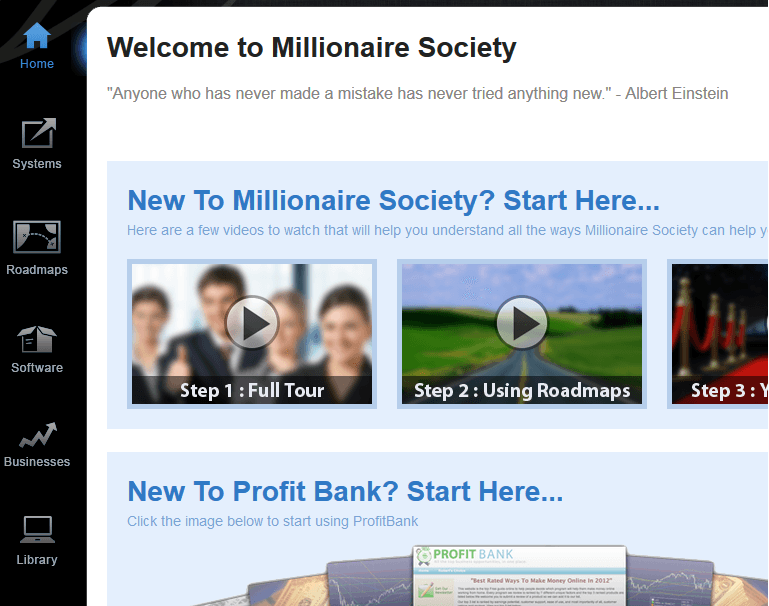This screenshot has height=606, width=769.
Task: Play the Step 1 Full Tour video
Action: click(x=252, y=323)
